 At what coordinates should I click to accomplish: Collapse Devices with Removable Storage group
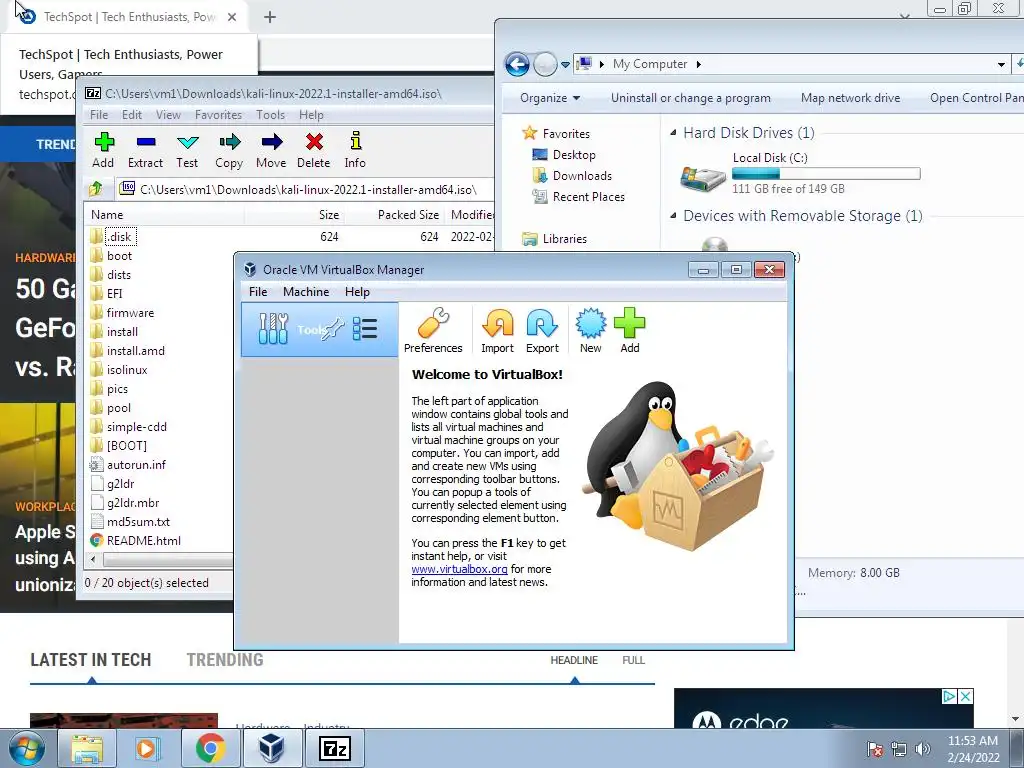(673, 216)
